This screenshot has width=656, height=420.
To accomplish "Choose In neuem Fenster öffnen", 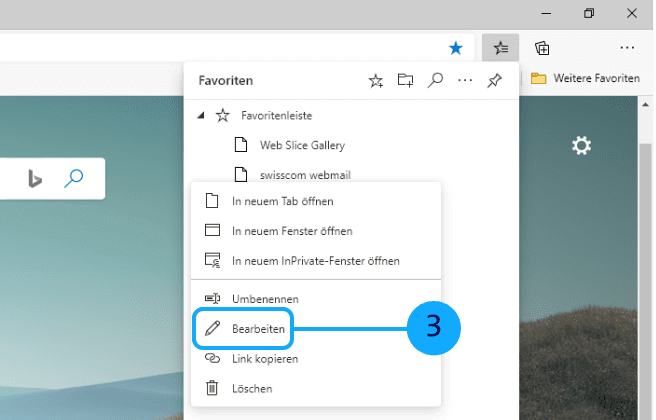I will point(289,230).
